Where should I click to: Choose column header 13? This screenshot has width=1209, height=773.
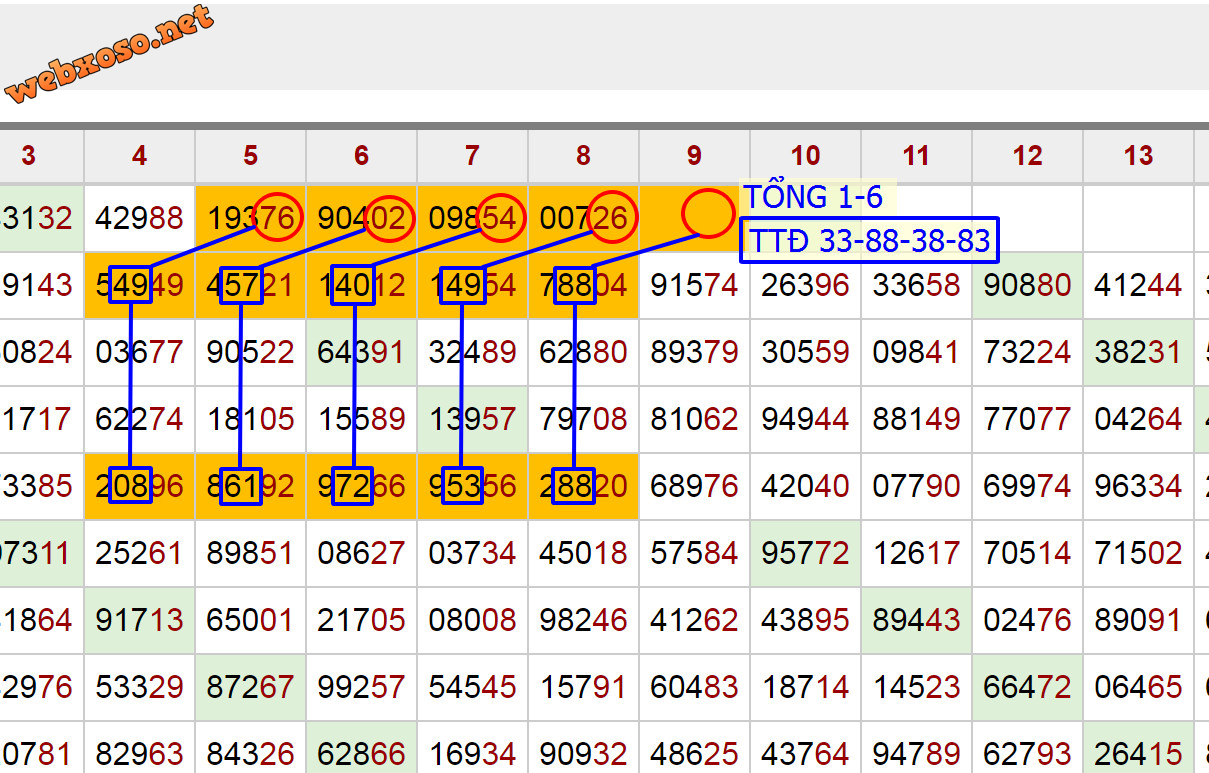point(1138,156)
